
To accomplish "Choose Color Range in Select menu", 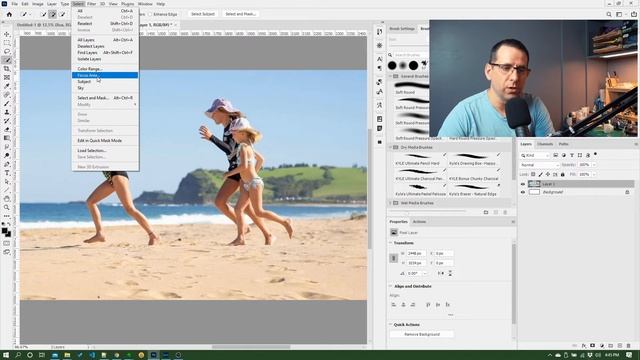I will 105,69.
